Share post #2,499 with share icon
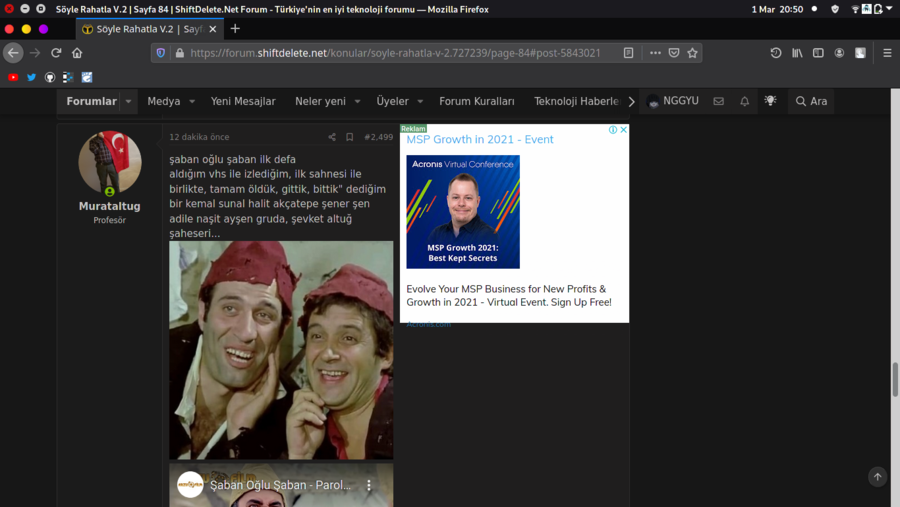This screenshot has width=900, height=507. click(332, 137)
